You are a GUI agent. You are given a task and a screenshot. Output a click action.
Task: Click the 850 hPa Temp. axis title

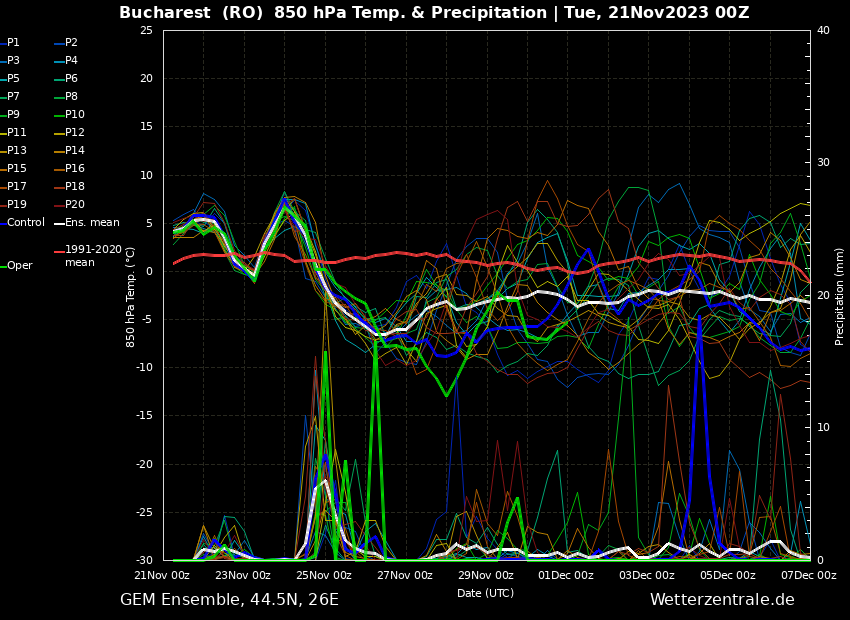[131, 296]
